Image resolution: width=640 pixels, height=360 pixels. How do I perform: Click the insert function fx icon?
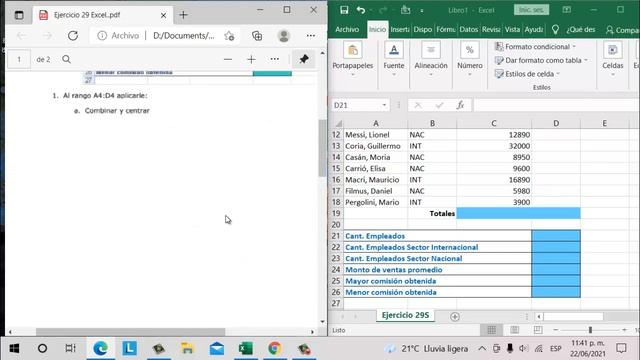click(x=460, y=105)
